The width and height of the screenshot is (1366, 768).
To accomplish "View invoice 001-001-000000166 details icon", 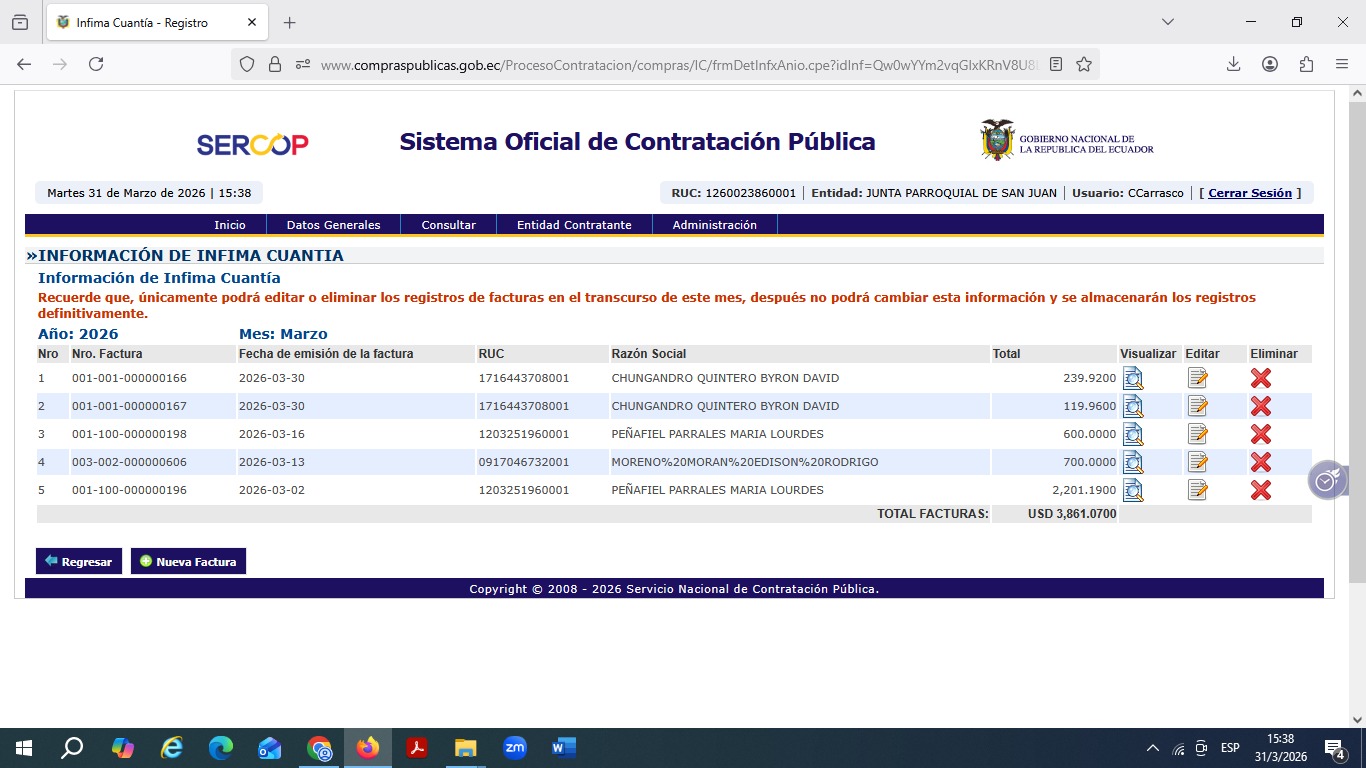I will click(x=1132, y=378).
